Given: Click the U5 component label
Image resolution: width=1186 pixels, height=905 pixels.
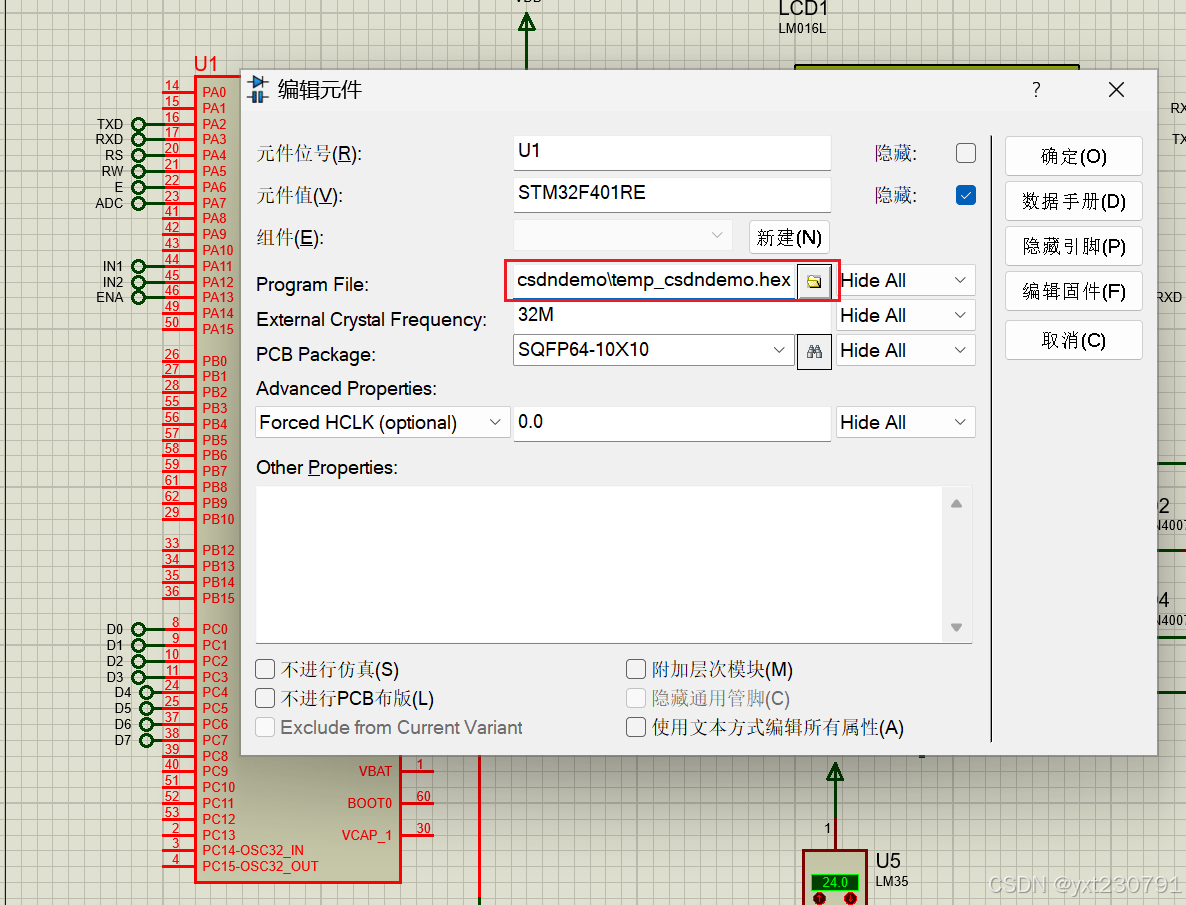Looking at the screenshot, I should (x=888, y=860).
